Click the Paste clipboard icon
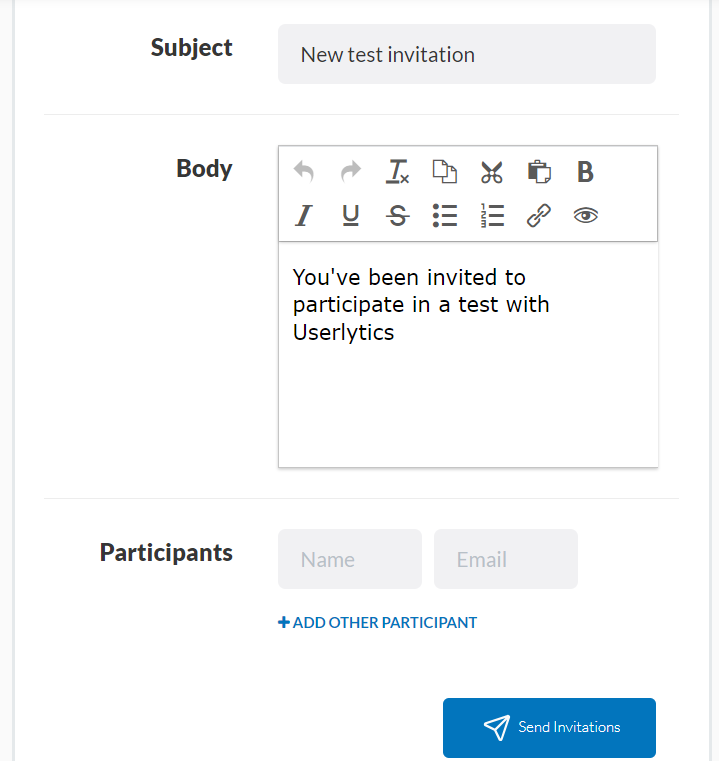 click(x=539, y=172)
